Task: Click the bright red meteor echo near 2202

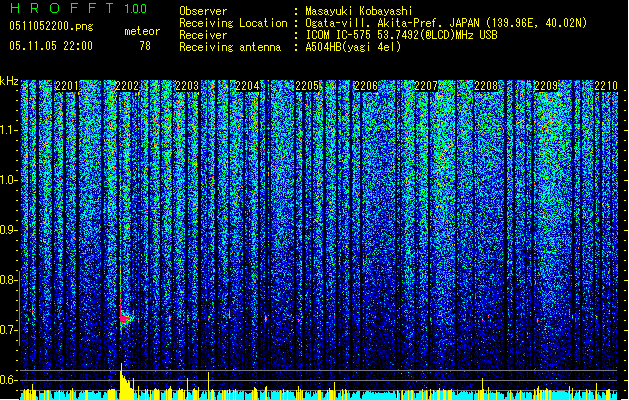Action: (x=125, y=318)
